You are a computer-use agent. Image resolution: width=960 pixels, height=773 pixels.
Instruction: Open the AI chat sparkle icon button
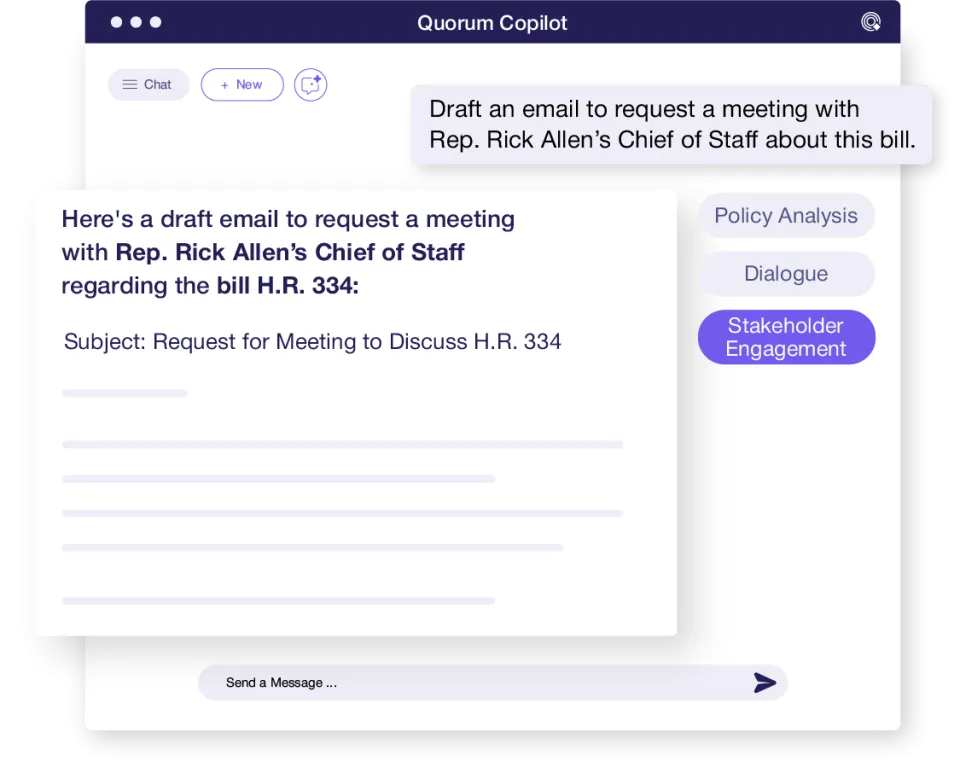(310, 84)
